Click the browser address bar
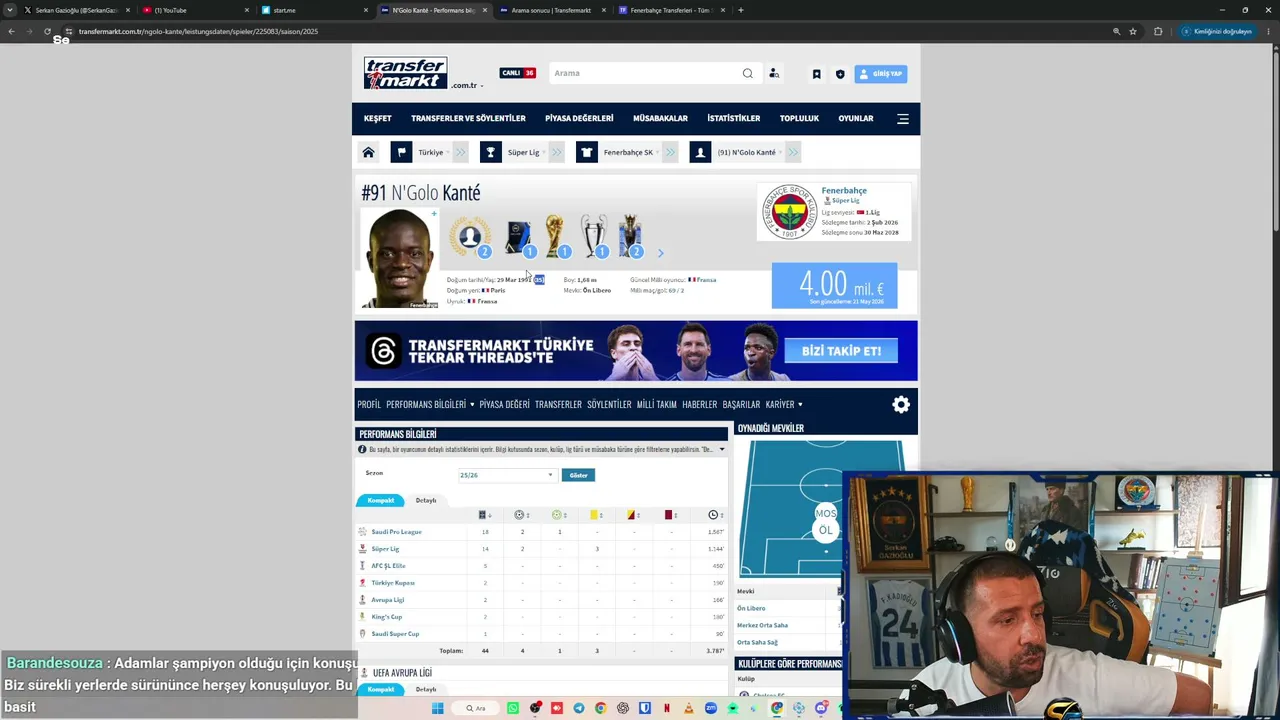The image size is (1280, 720). tap(590, 31)
